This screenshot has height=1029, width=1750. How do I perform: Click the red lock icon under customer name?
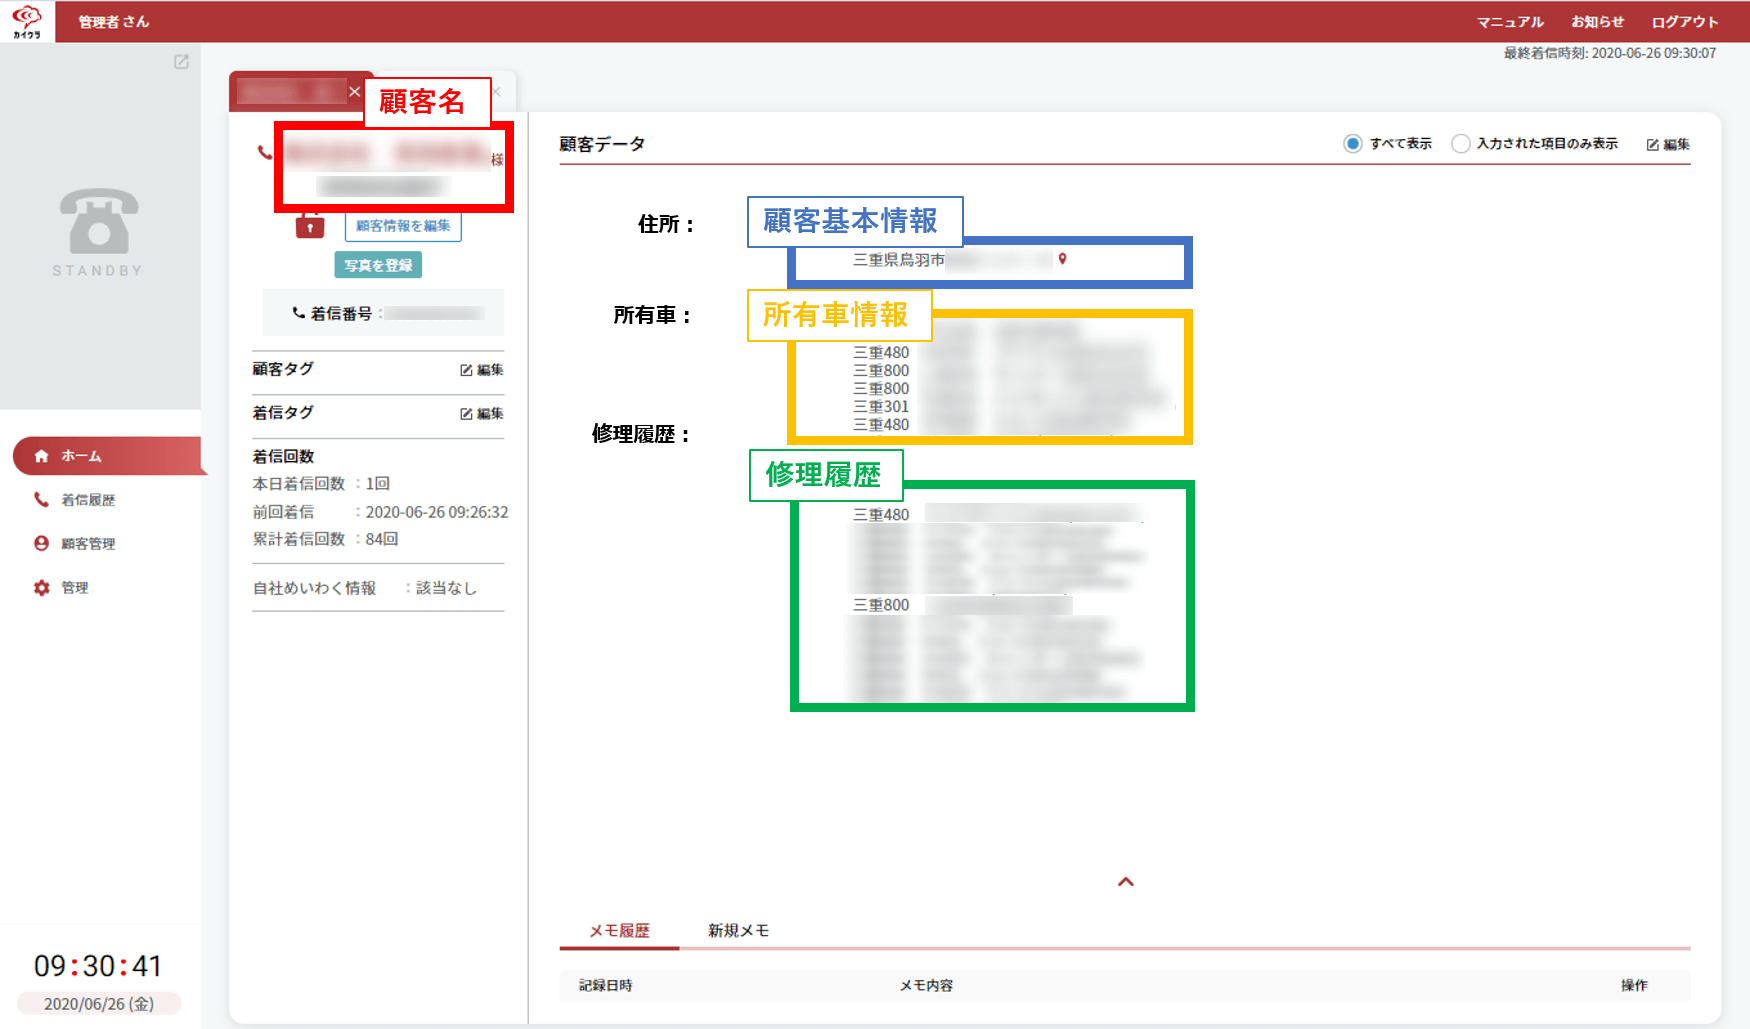[310, 227]
